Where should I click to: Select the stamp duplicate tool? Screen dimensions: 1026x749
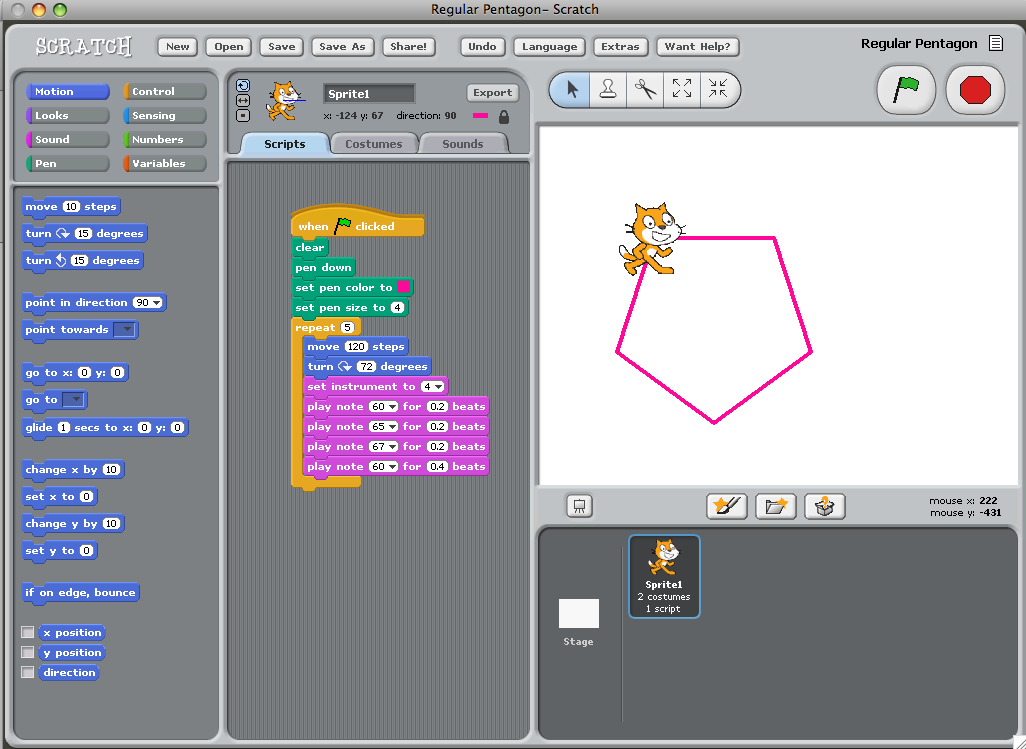point(608,89)
